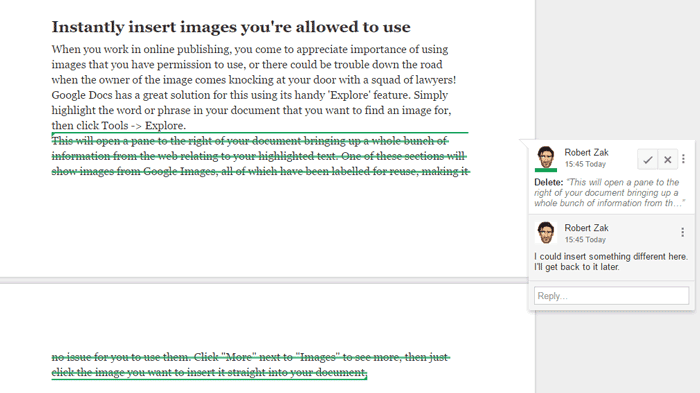Click the struck-through text 'no issue for you to use them'

point(121,357)
